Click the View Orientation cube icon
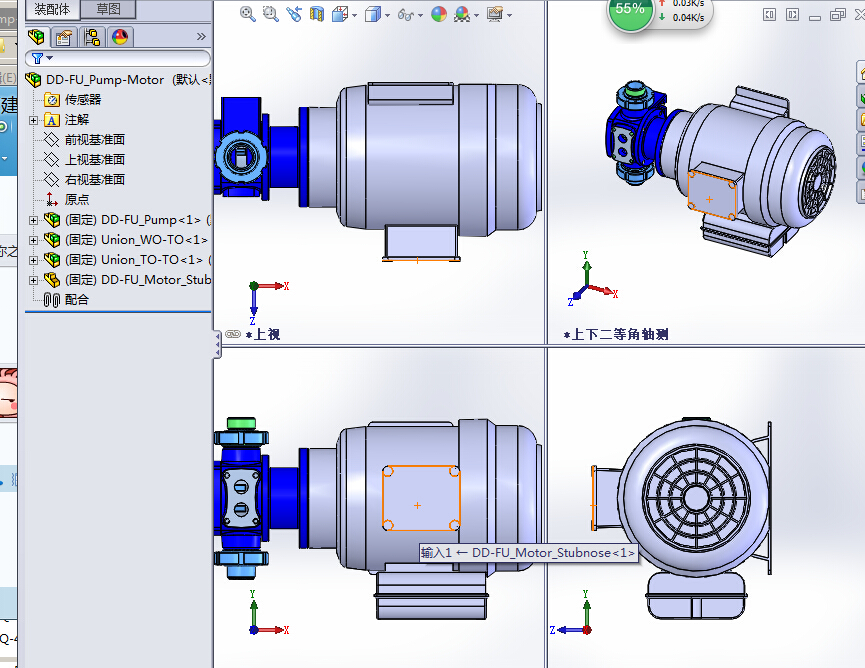The image size is (865, 668). [339, 14]
